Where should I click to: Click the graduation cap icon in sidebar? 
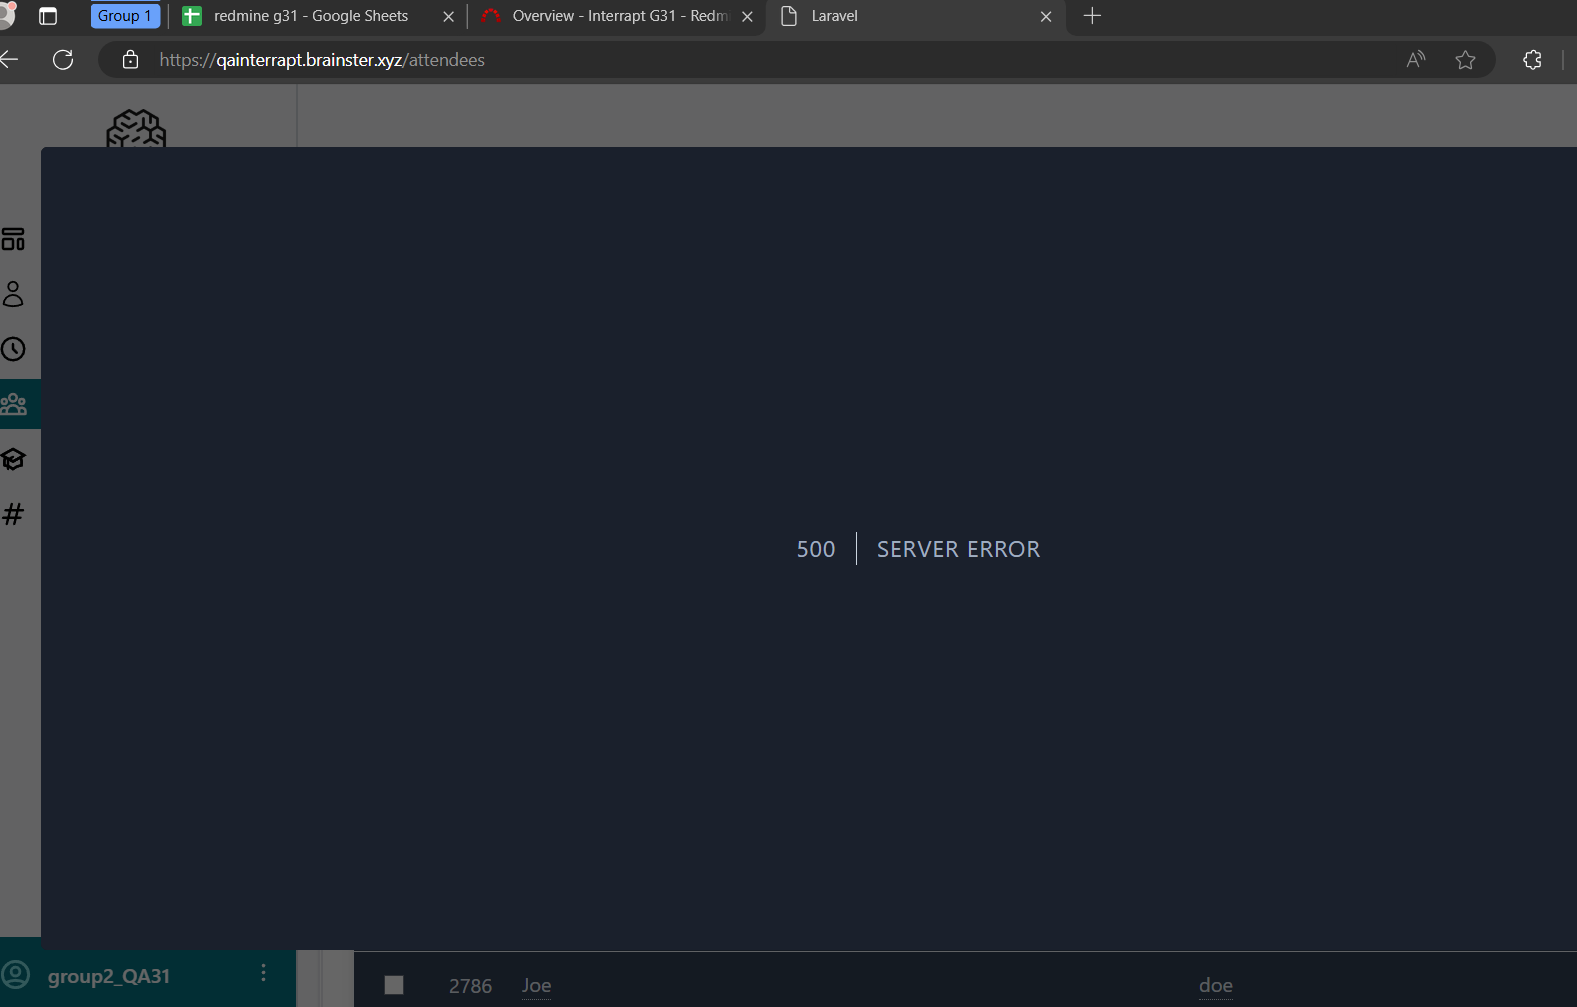(13, 459)
